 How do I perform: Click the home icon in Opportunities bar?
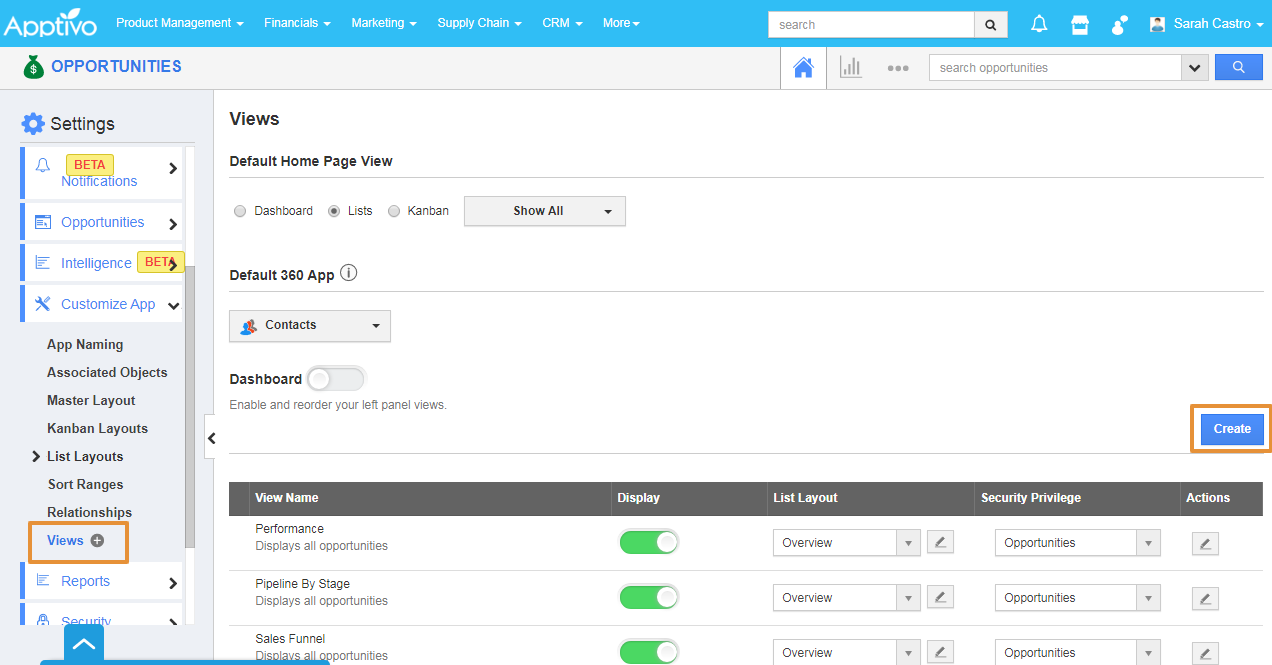pos(803,68)
